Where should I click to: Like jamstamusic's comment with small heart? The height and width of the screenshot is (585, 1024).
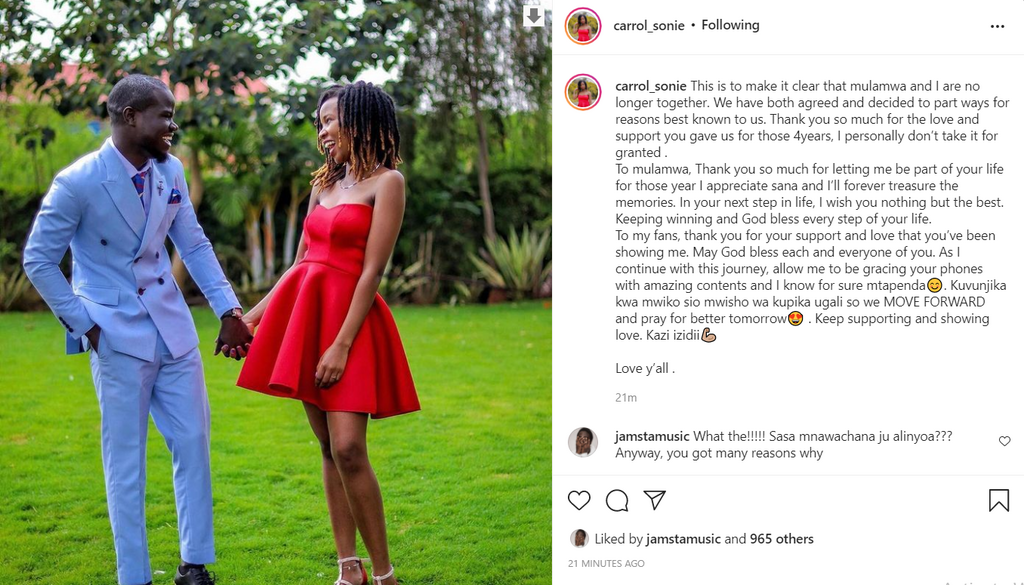click(x=1004, y=441)
